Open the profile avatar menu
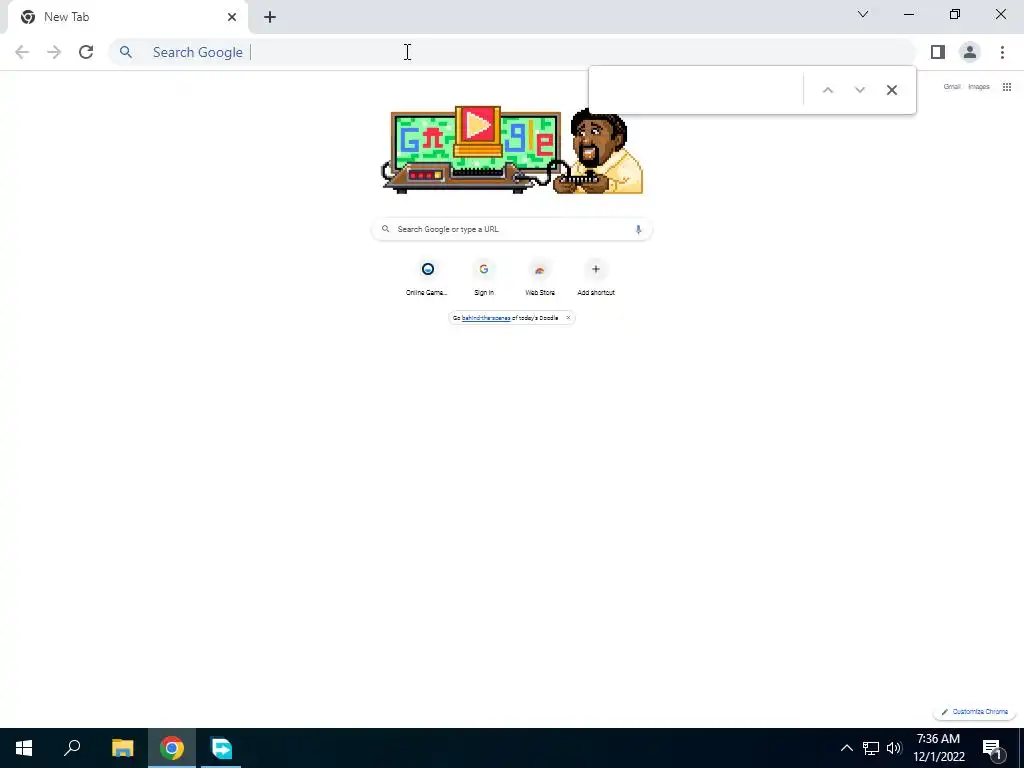The image size is (1024, 768). 970,52
